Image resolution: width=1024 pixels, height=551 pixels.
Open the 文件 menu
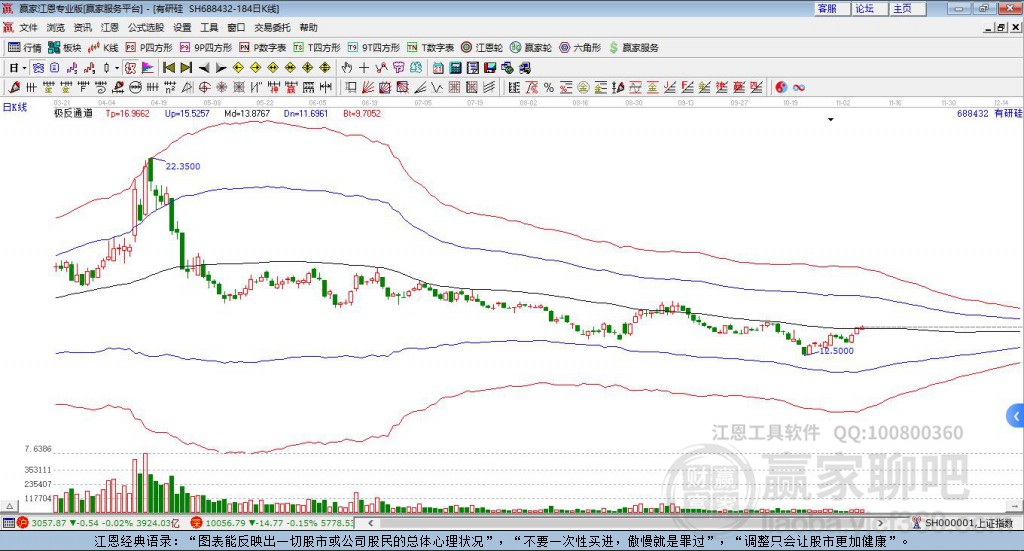coord(28,27)
